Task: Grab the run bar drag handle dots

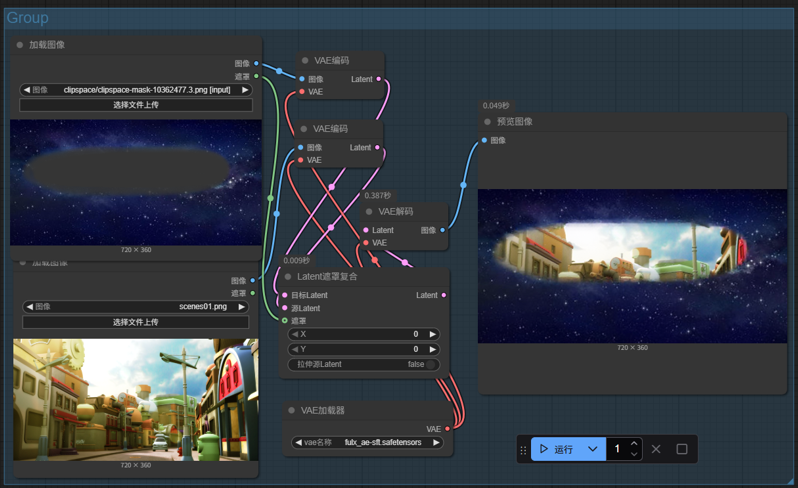Action: coord(523,450)
